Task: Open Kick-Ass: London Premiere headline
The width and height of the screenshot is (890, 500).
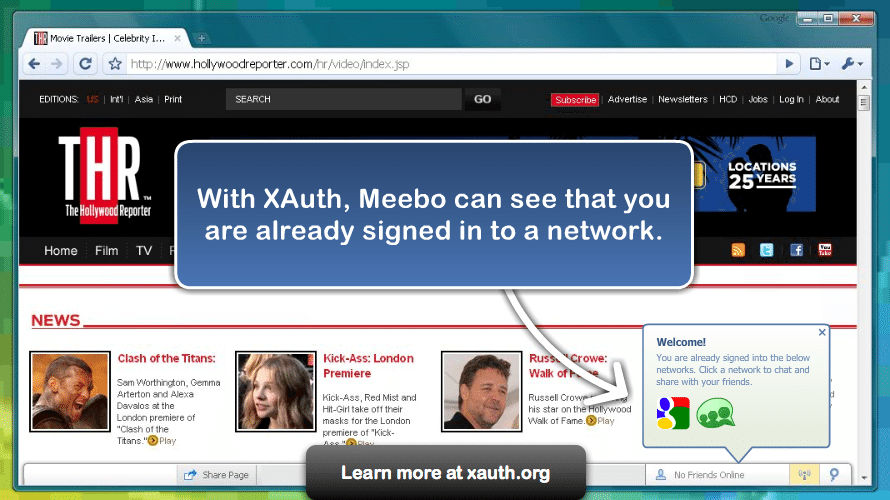Action: [x=368, y=365]
